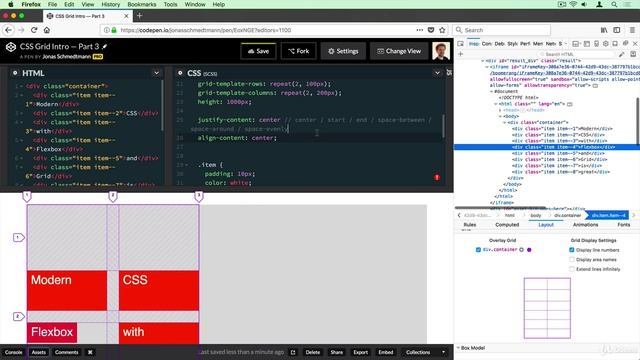Expand CSS editor dropdown chevron
The image size is (640, 360).
[437, 73]
